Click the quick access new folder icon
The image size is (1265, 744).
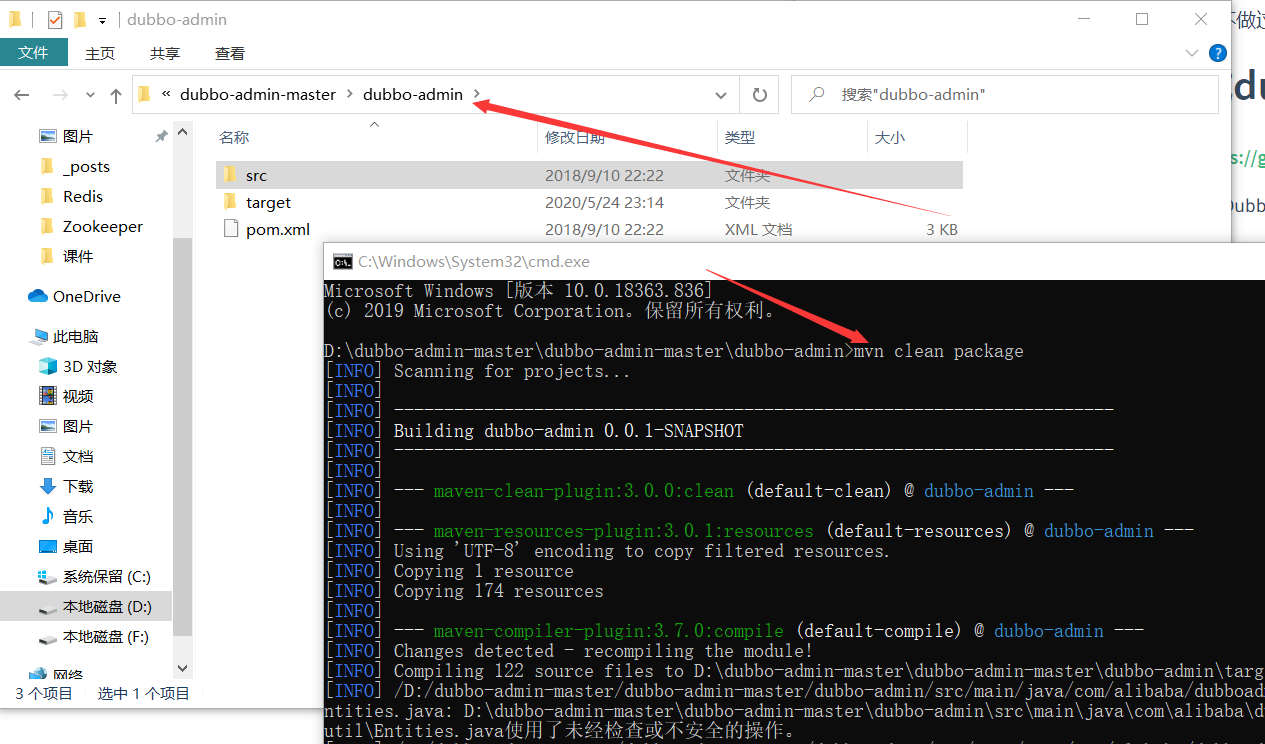(x=80, y=19)
